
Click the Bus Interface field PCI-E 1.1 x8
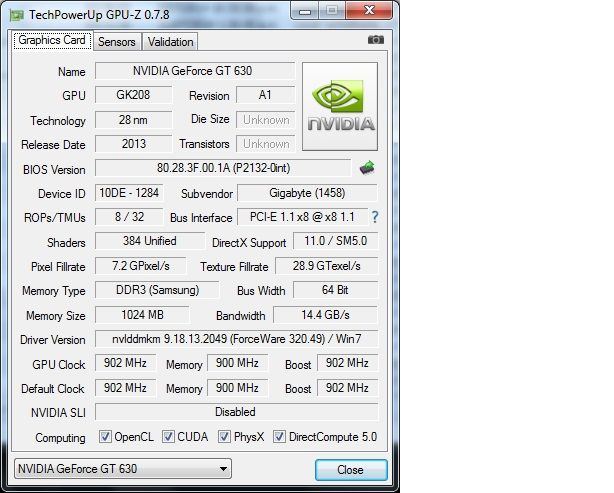[302, 217]
